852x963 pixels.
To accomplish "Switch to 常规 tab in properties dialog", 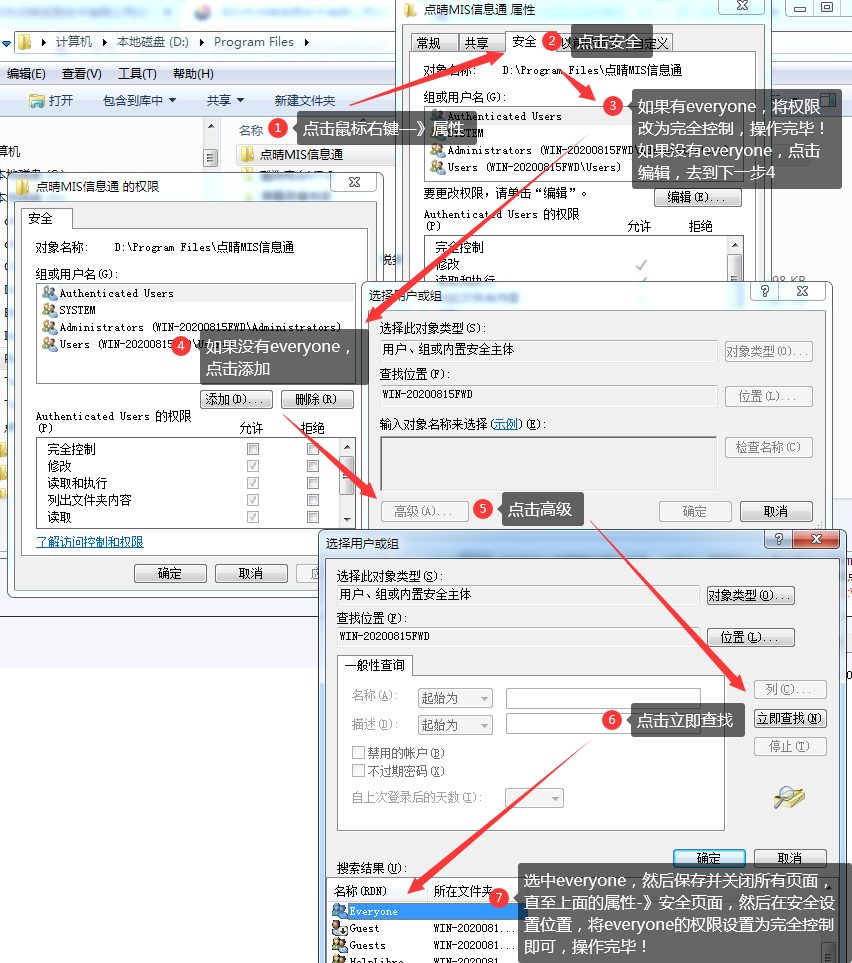I will click(x=434, y=43).
